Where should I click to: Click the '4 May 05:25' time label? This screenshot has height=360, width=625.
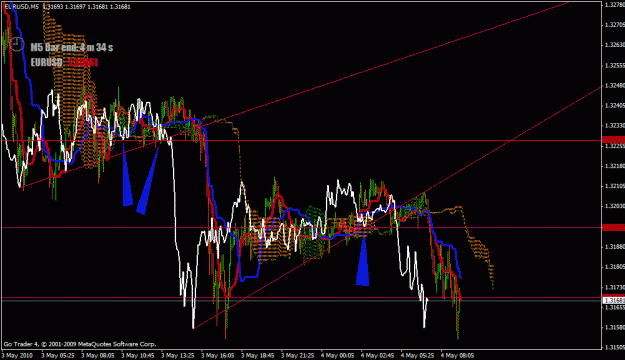pyautogui.click(x=417, y=355)
